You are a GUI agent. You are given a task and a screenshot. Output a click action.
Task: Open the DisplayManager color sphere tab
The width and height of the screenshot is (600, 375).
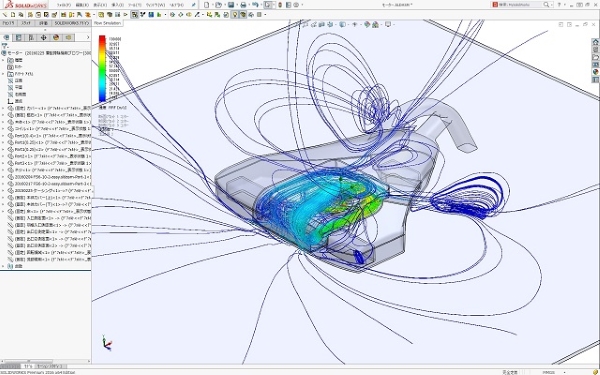pyautogui.click(x=56, y=38)
